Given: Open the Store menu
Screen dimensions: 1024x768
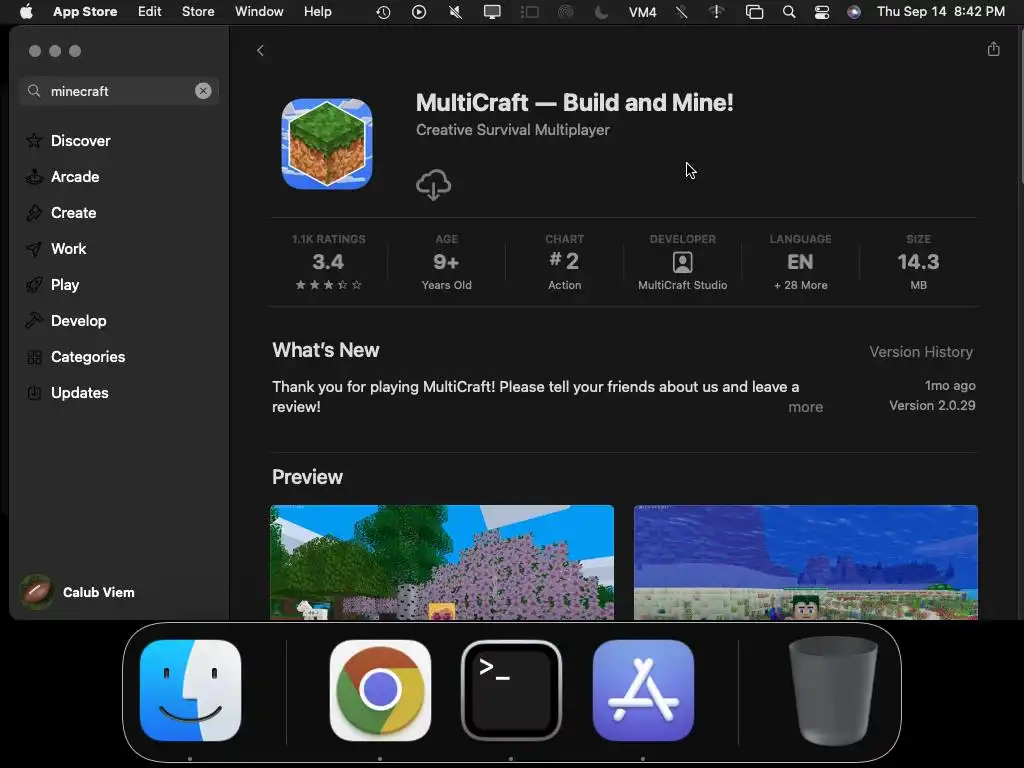Looking at the screenshot, I should click(198, 12).
